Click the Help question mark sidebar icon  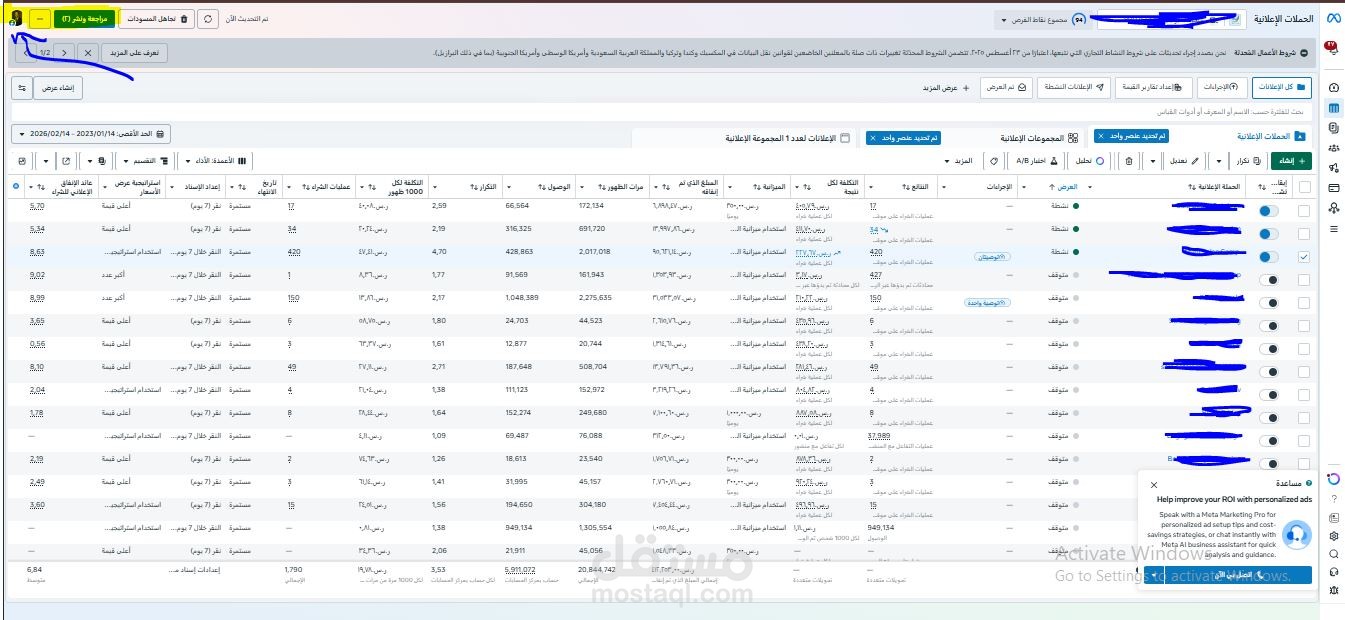(x=1333, y=499)
